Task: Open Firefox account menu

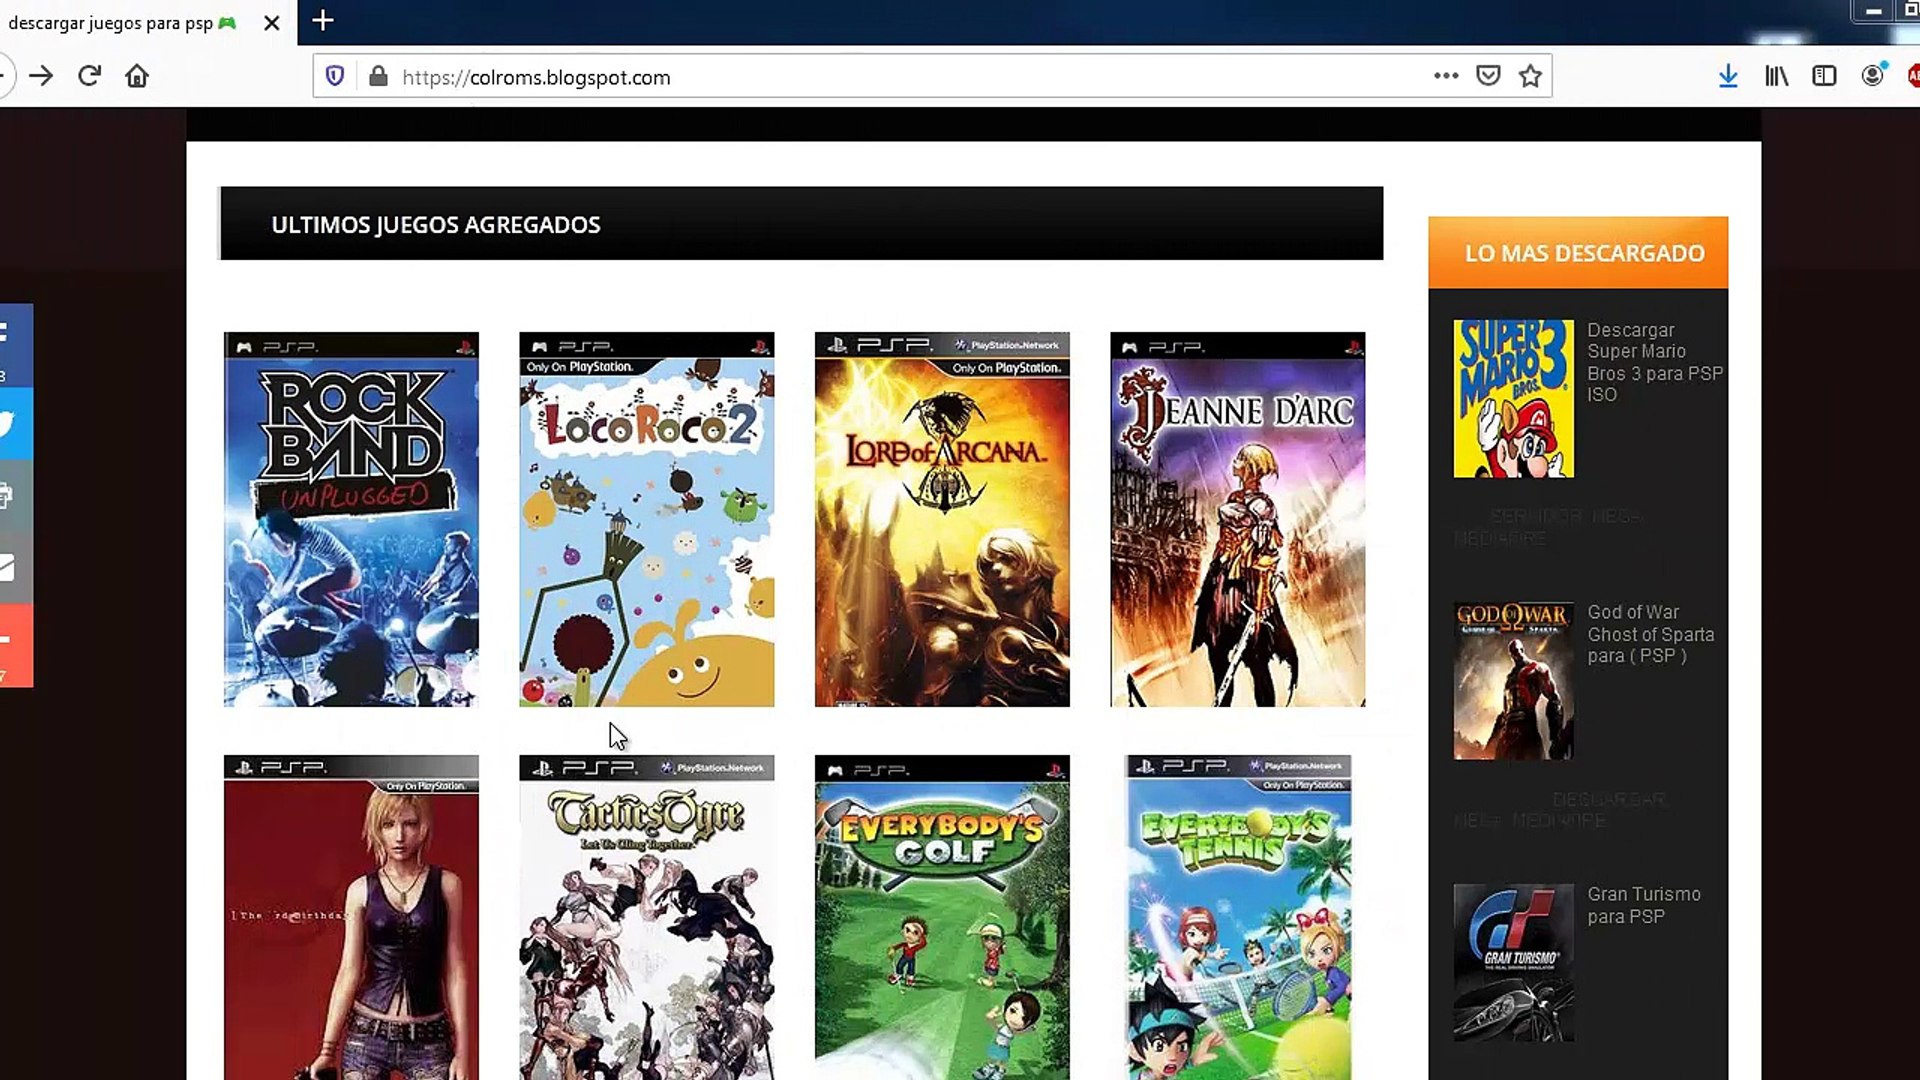Action: (x=1872, y=76)
